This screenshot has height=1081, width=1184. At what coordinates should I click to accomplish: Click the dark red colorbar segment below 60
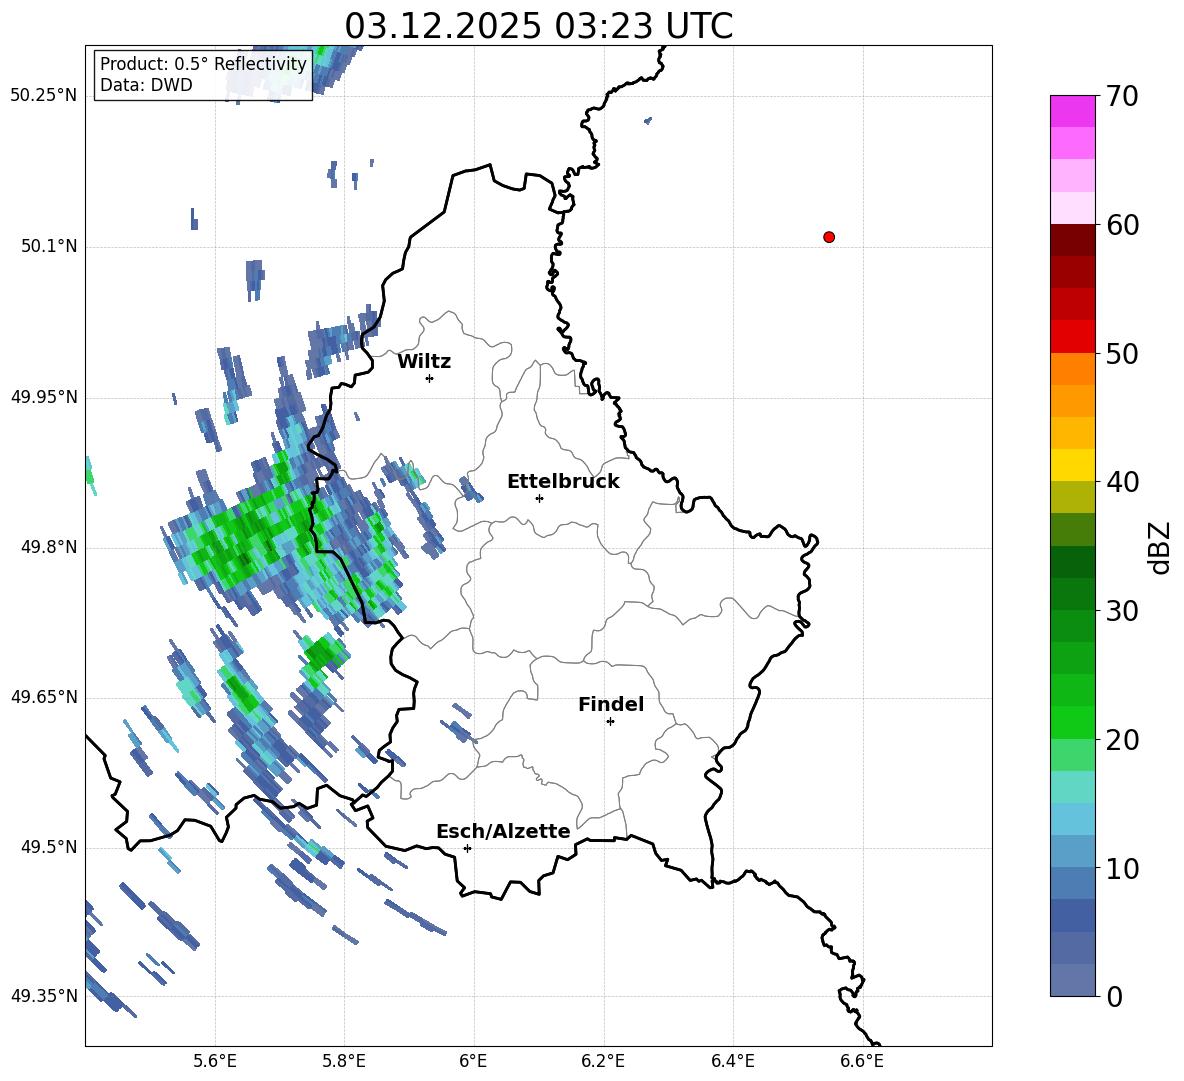(x=1072, y=240)
